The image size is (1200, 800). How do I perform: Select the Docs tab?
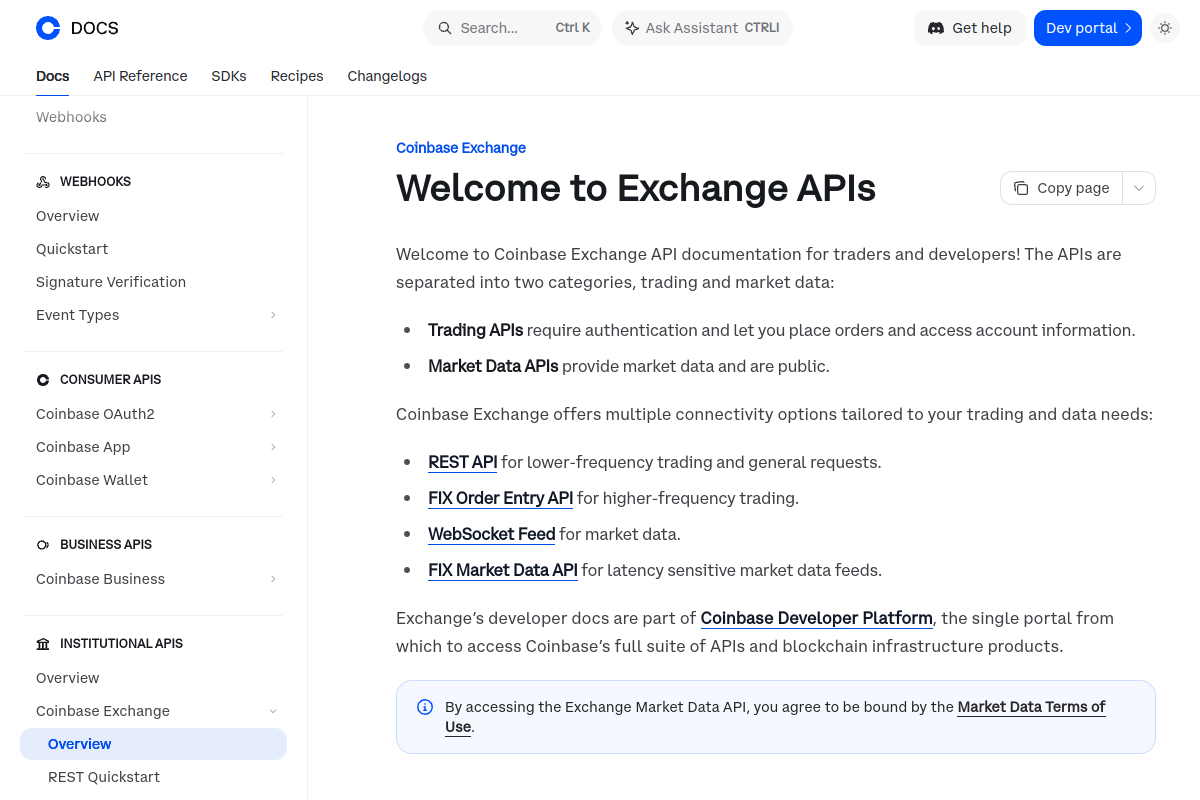tap(53, 76)
